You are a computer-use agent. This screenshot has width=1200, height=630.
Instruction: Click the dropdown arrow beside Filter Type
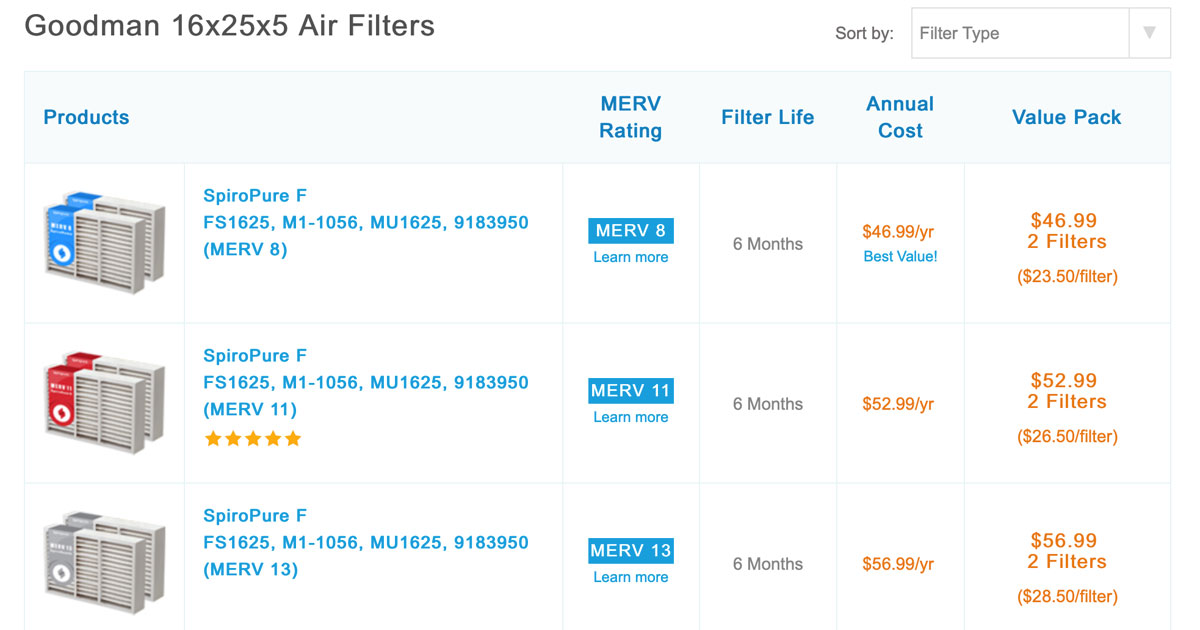[1150, 33]
